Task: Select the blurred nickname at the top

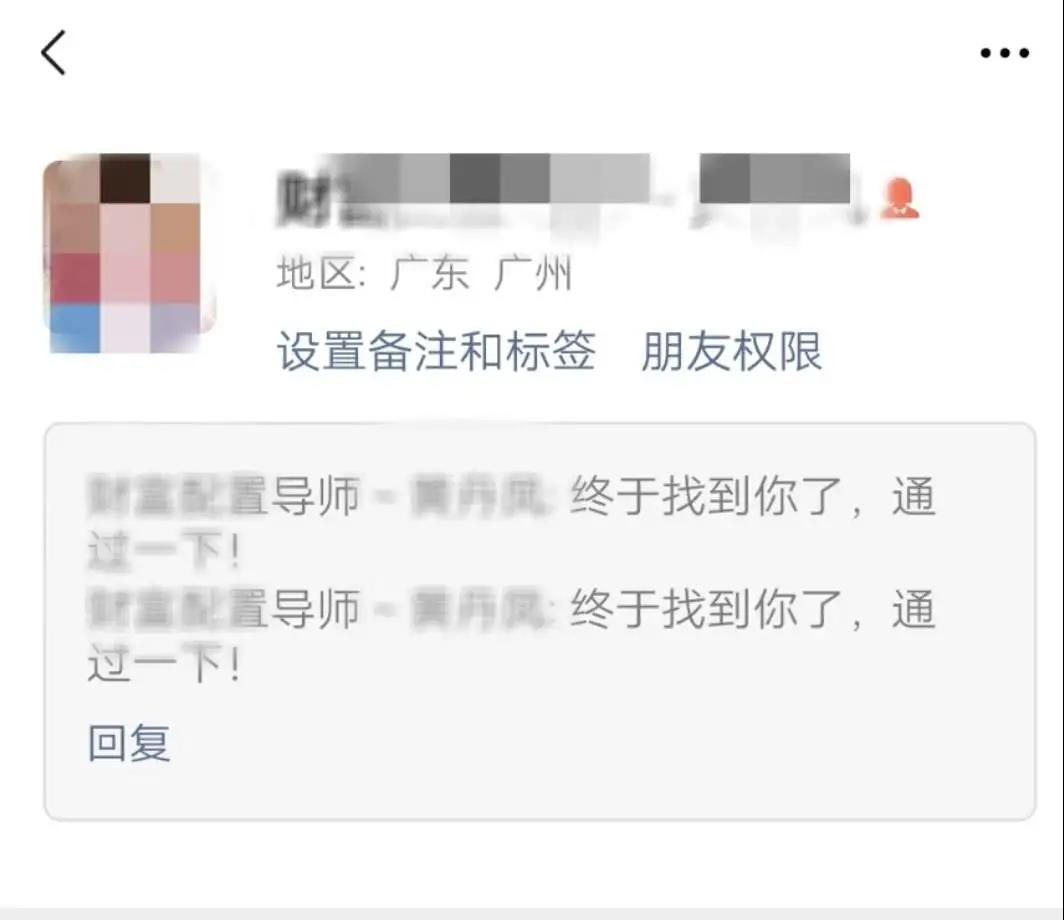Action: pyautogui.click(x=563, y=191)
